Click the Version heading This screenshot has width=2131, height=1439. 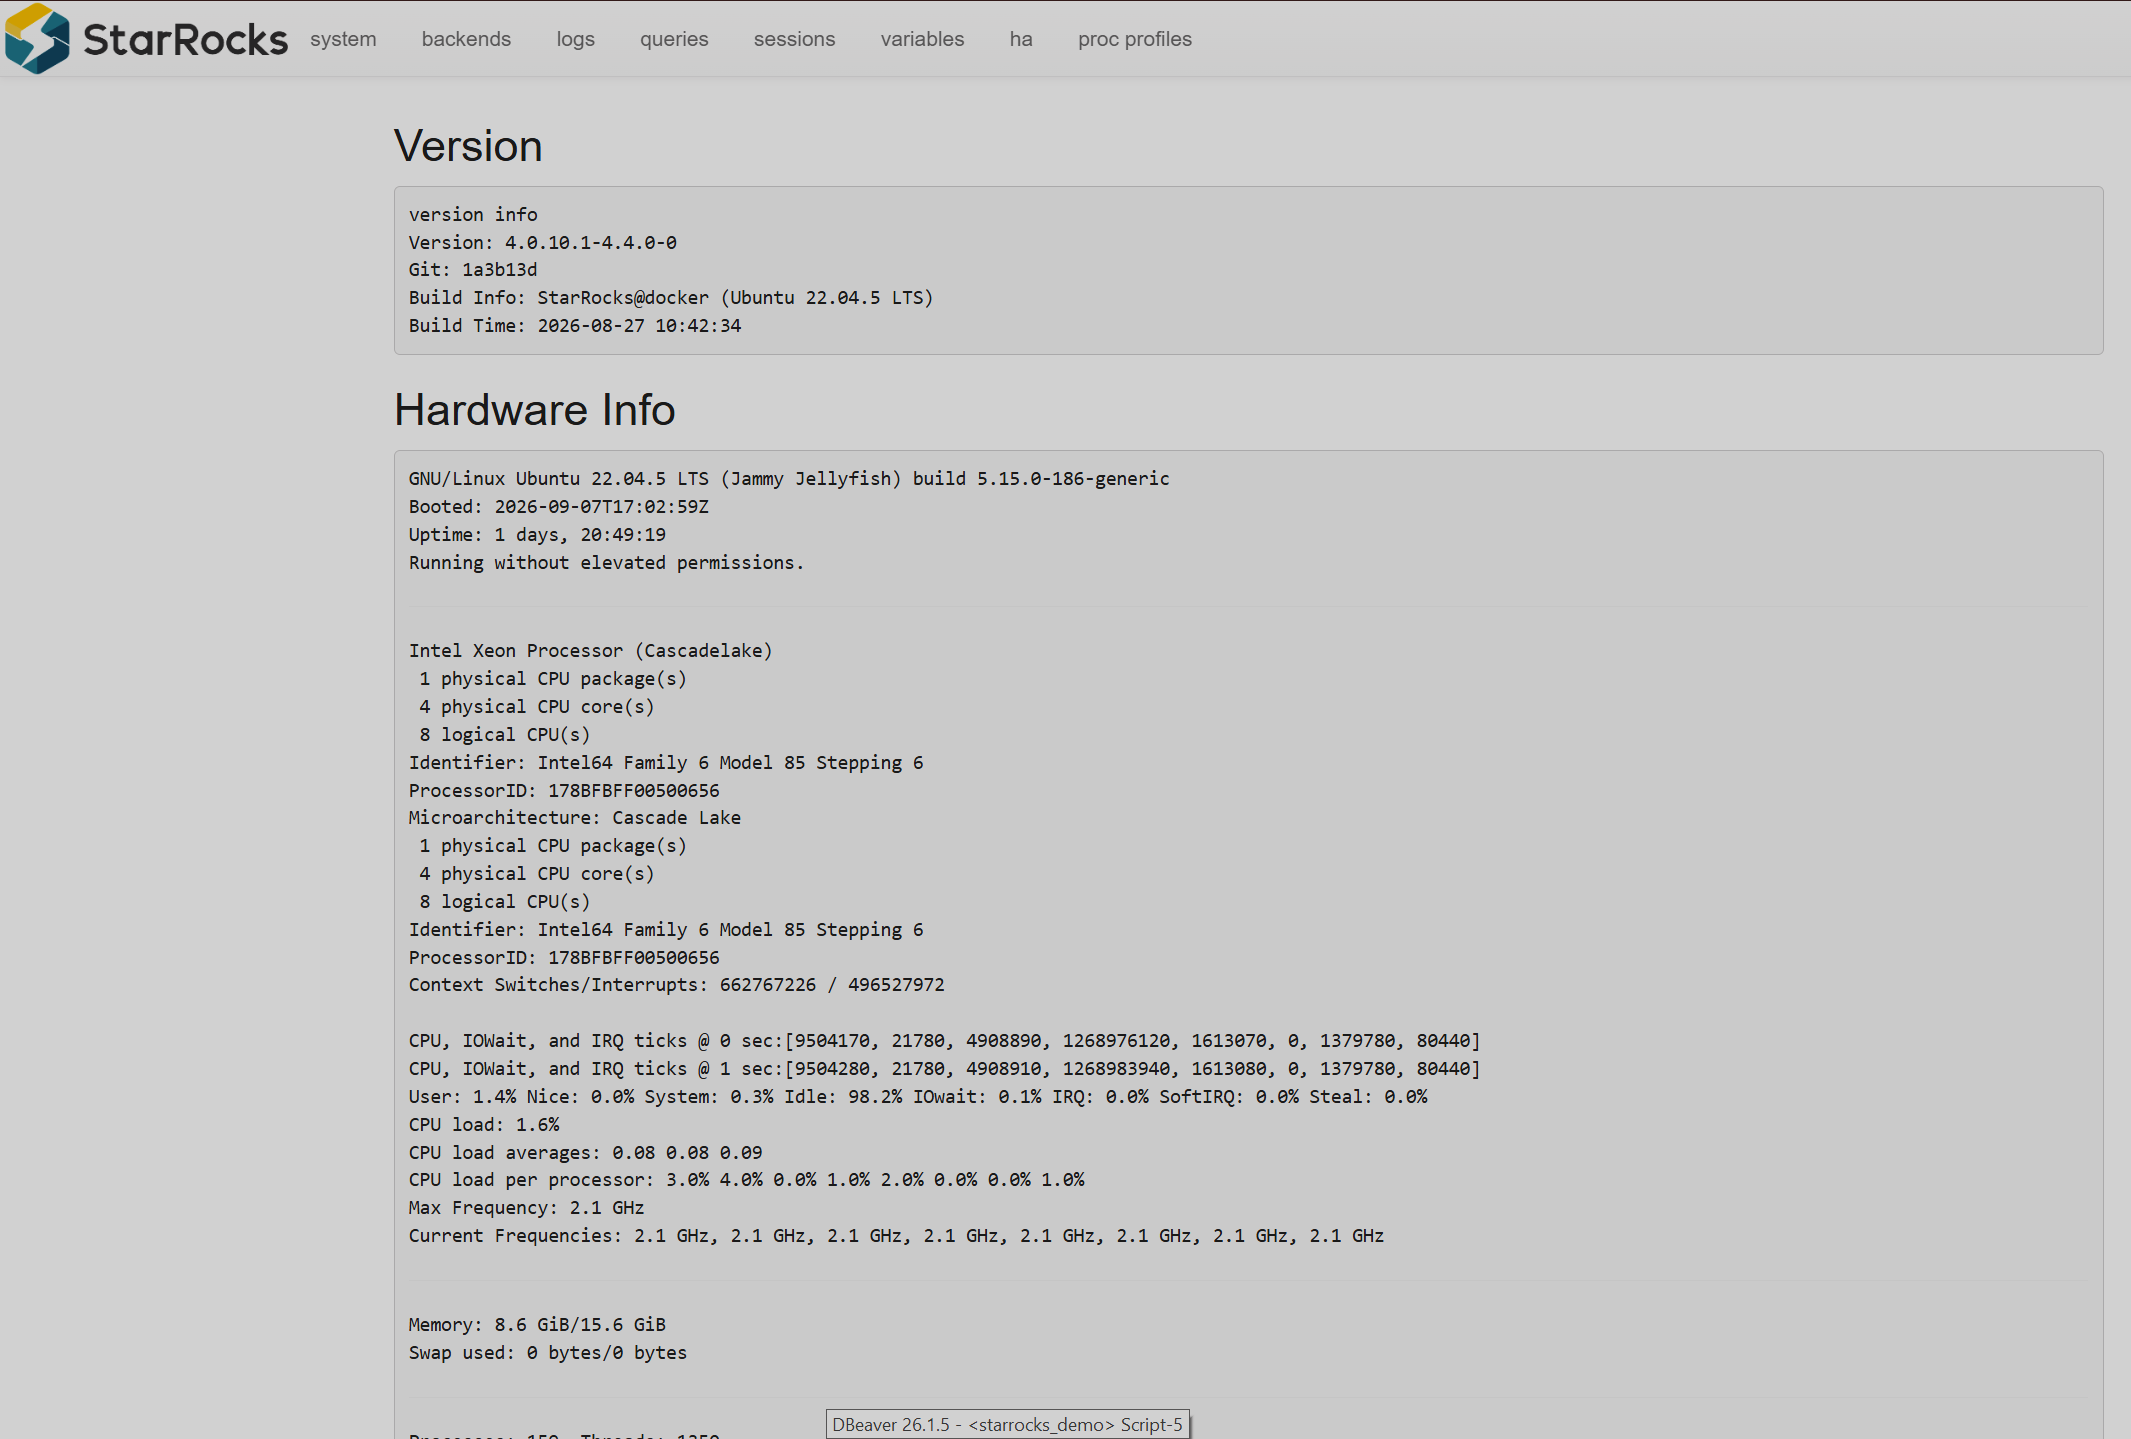pos(468,146)
